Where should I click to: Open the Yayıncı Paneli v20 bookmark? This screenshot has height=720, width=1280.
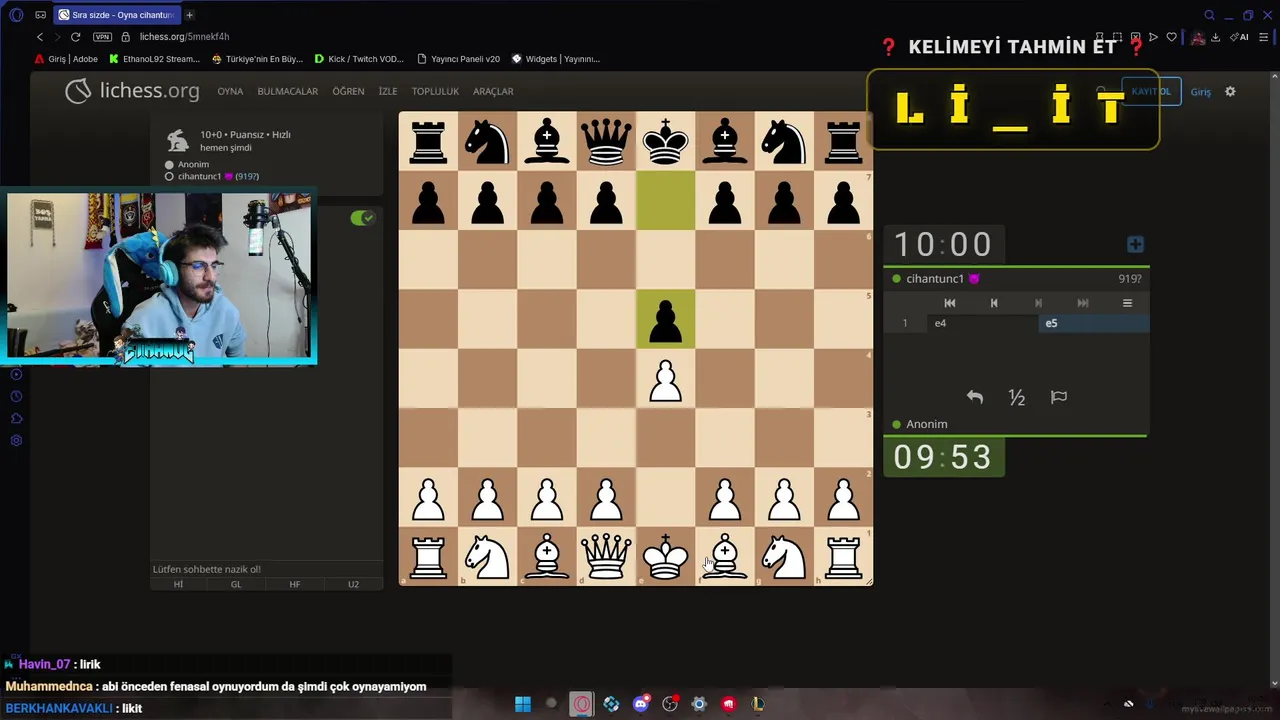point(458,59)
